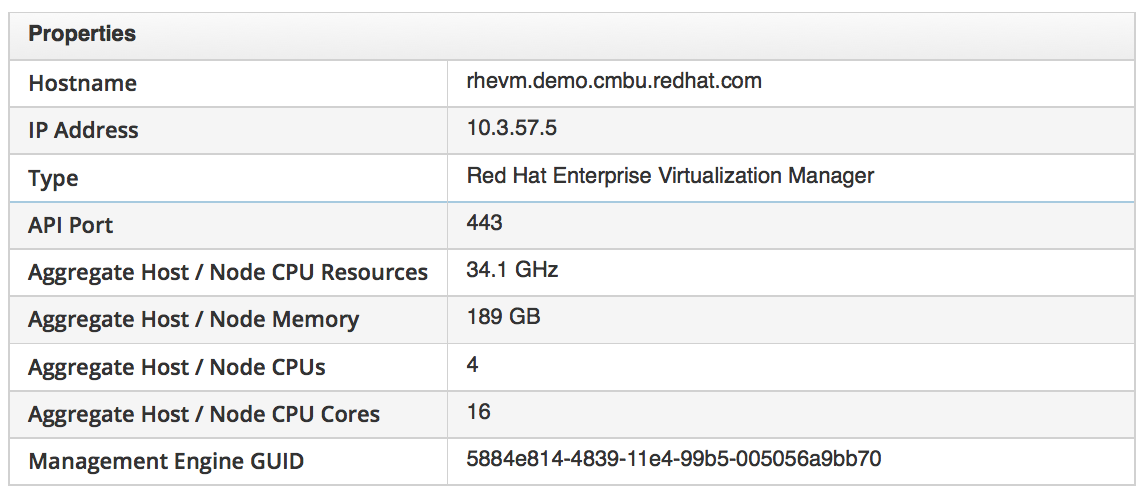Image resolution: width=1146 pixels, height=496 pixels.
Task: Click Aggregate Host / Node CPU Cores label
Action: click(x=204, y=414)
